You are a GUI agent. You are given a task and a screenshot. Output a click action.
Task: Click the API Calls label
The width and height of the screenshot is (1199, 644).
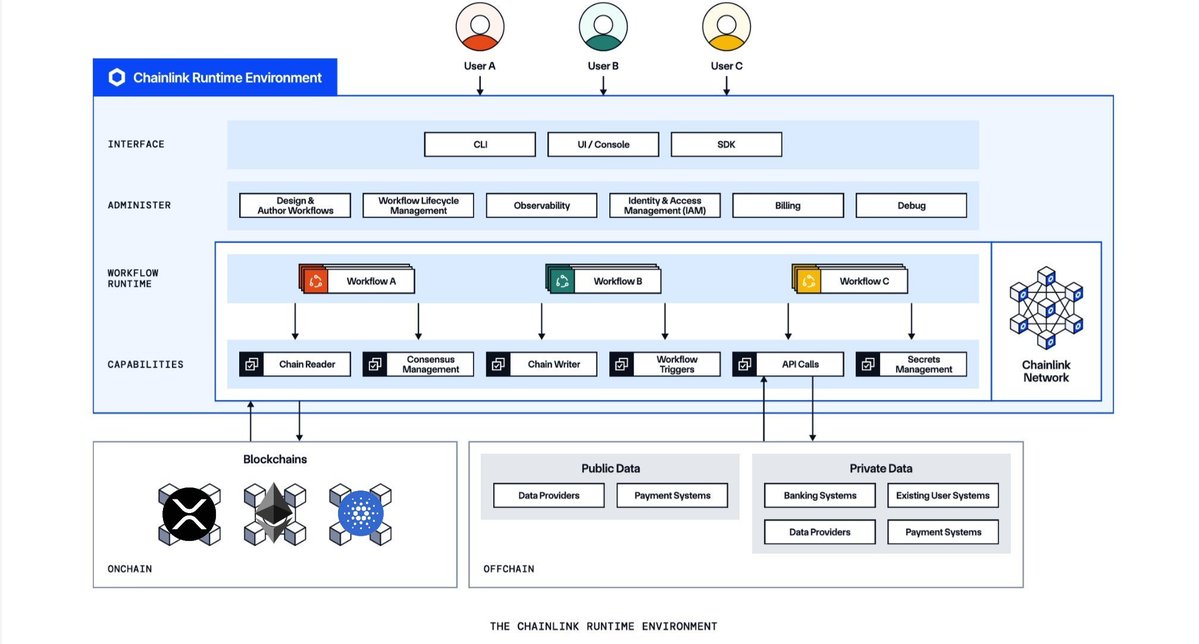tap(800, 364)
